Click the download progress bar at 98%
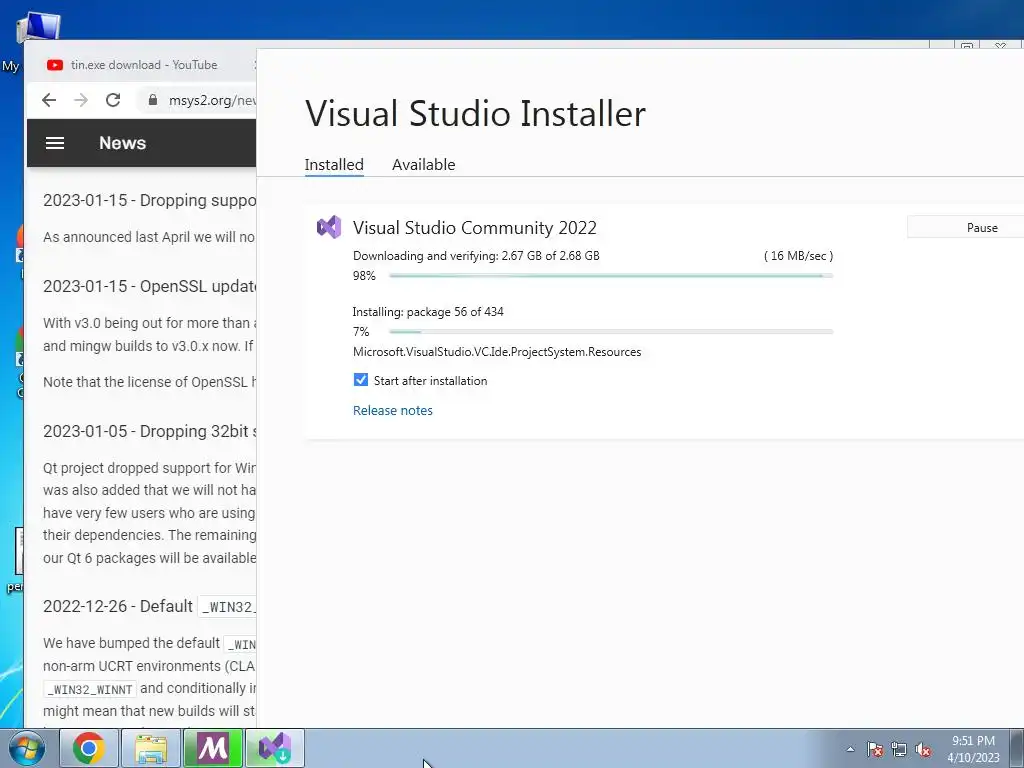Viewport: 1024px width, 768px height. pos(611,276)
